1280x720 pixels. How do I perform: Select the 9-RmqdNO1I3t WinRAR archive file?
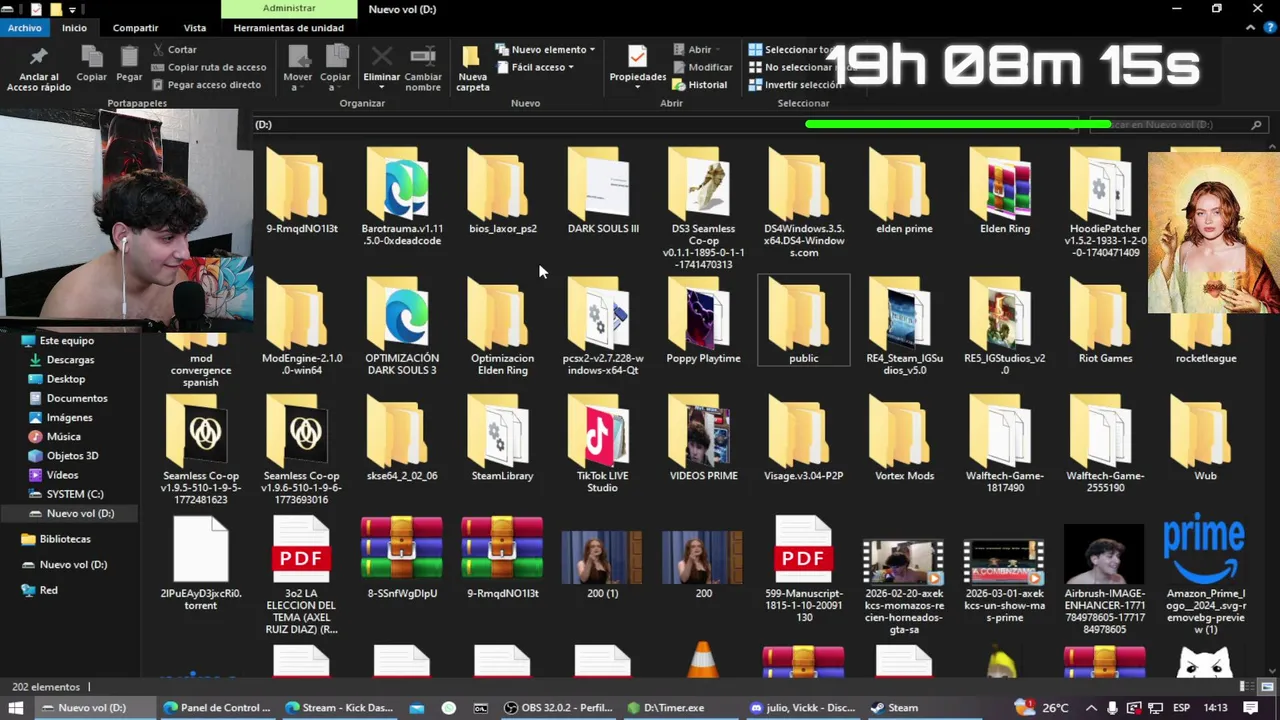click(x=502, y=557)
